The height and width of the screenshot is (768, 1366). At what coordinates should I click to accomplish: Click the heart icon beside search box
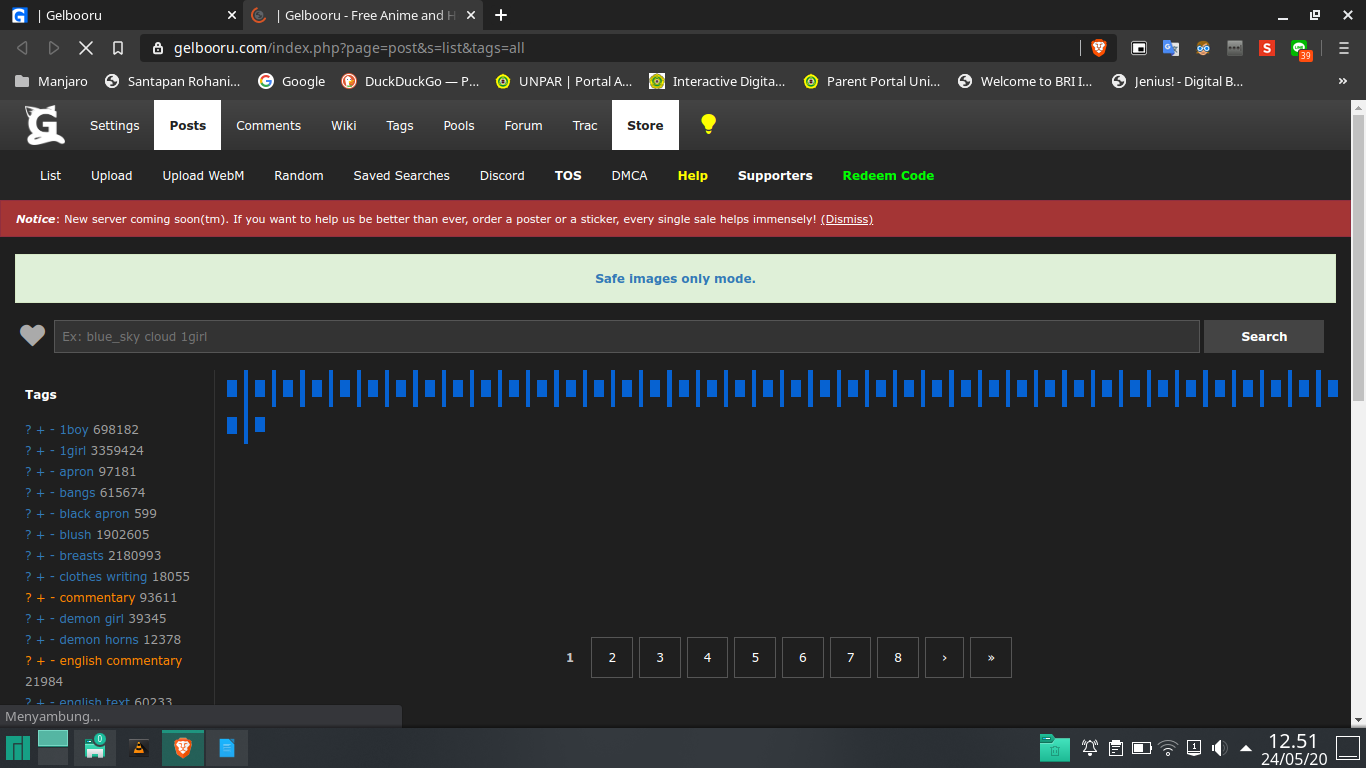click(33, 336)
